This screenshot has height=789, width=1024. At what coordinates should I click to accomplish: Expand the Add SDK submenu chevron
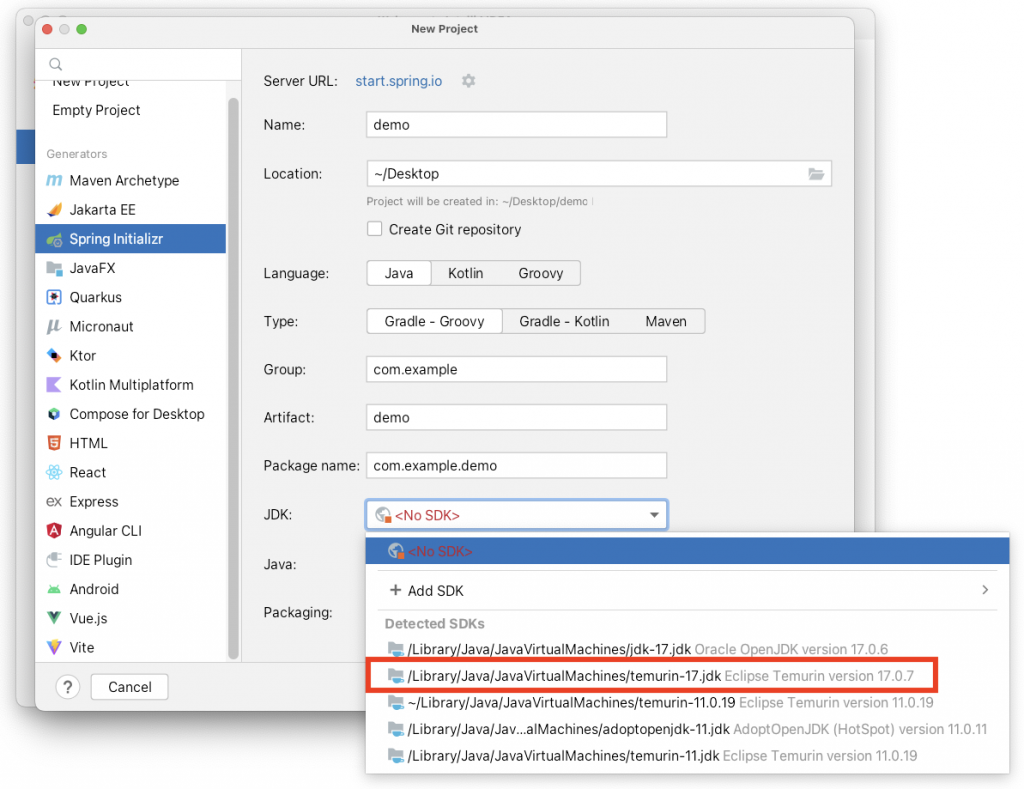985,590
